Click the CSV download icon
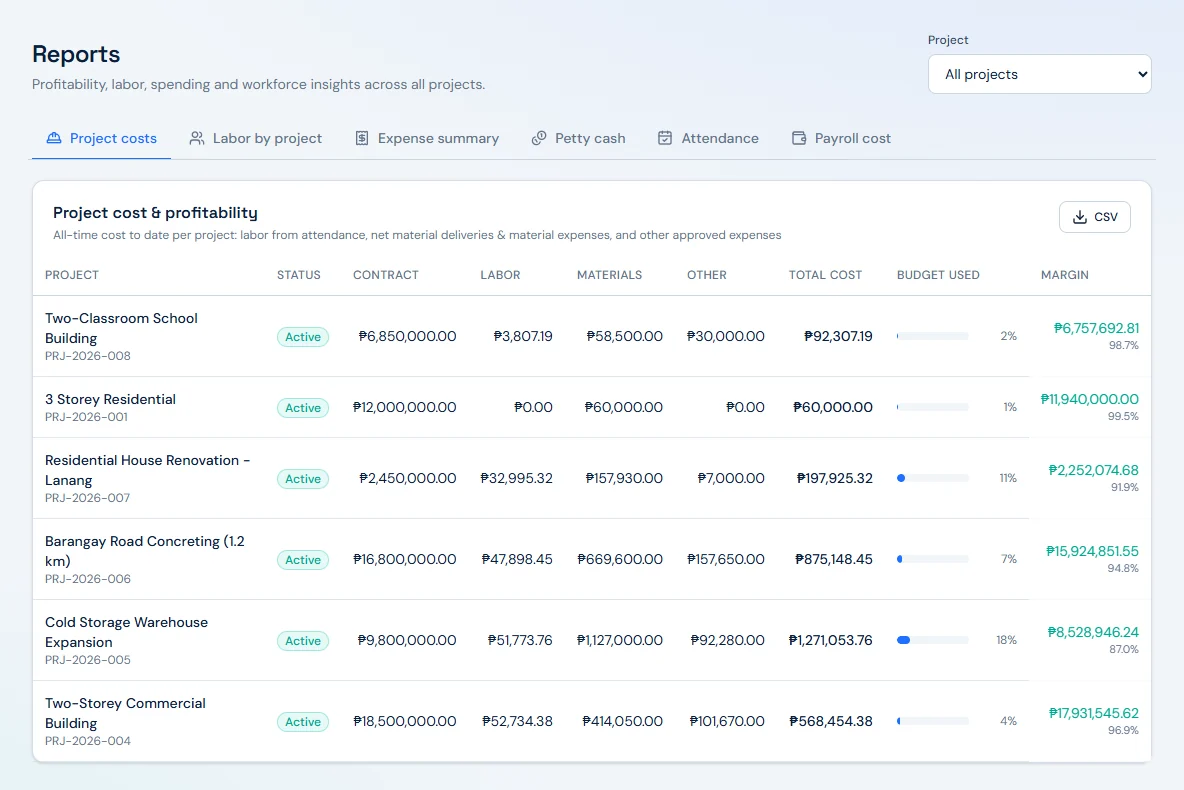The image size is (1184, 790). pyautogui.click(x=1080, y=217)
